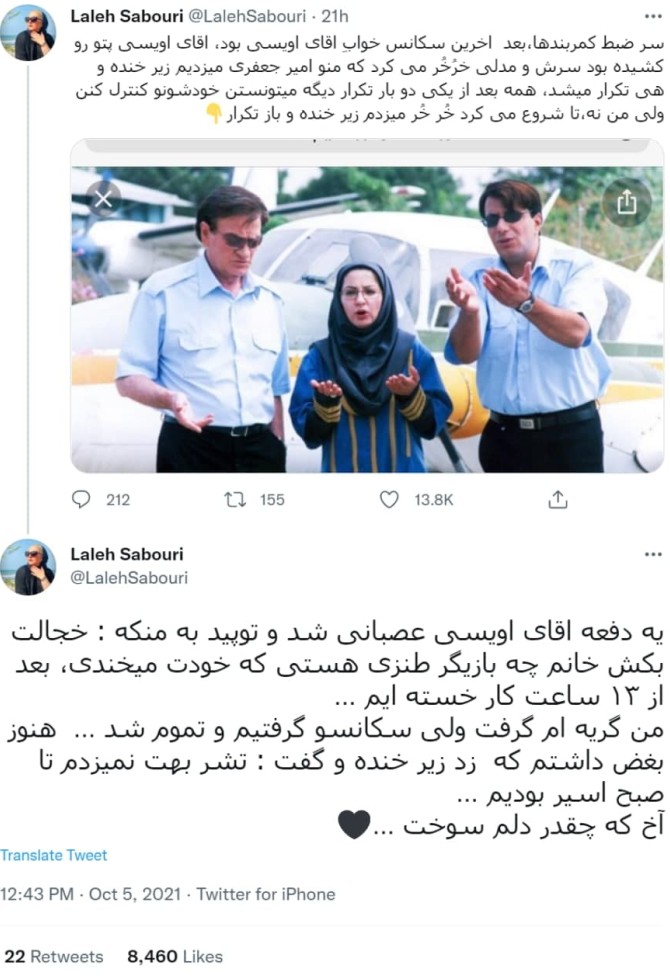
Task: Open the airplane photo with three people
Action: tap(367, 318)
